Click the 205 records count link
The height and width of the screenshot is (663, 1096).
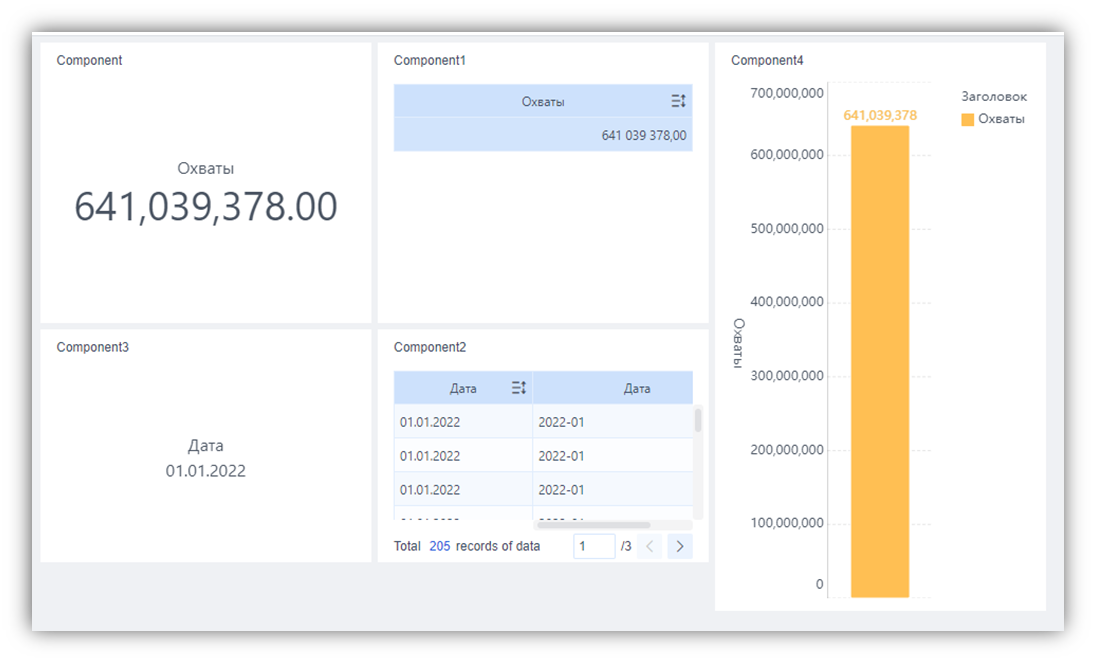point(440,546)
